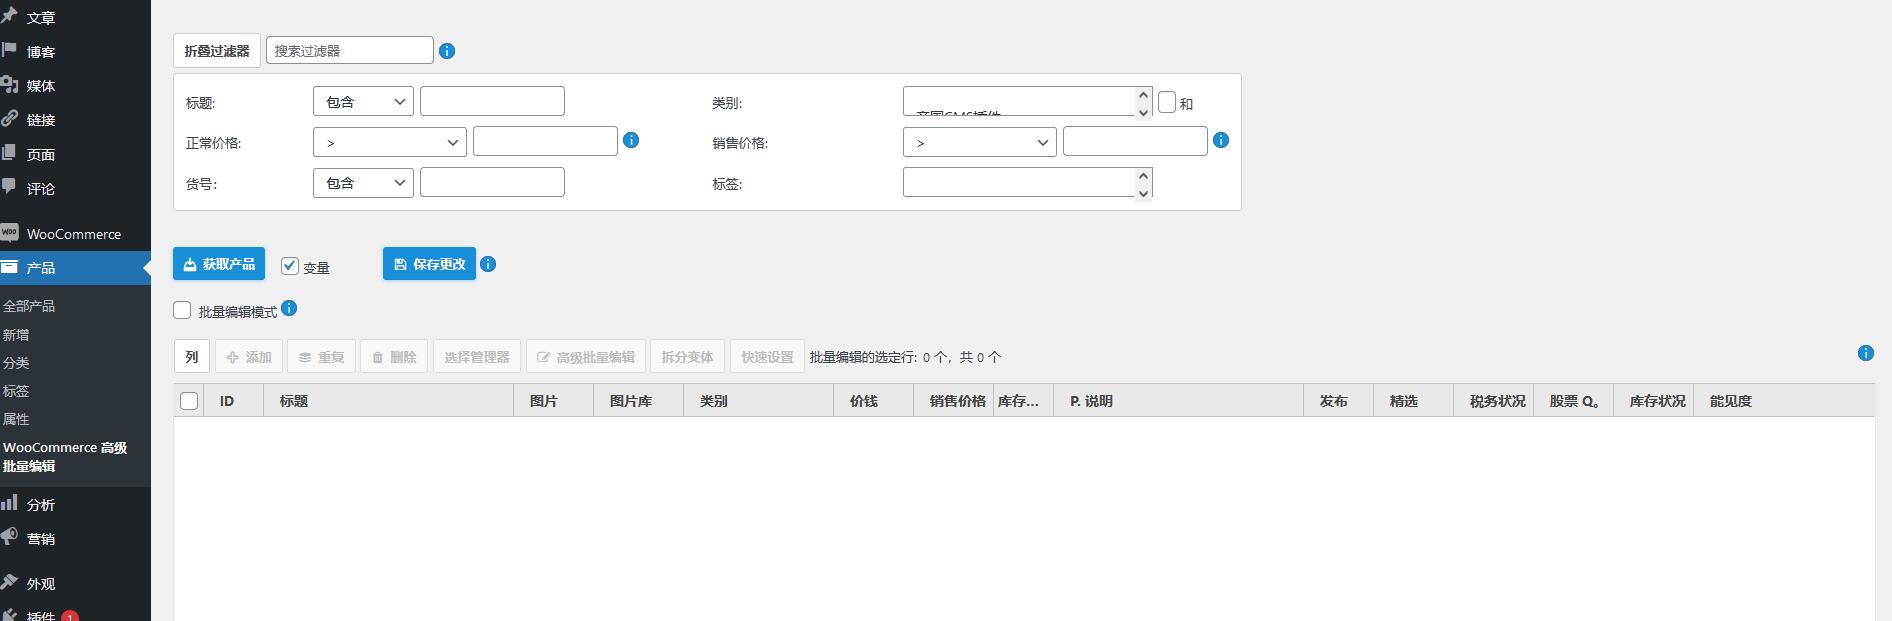The image size is (1892, 621).
Task: Open 全部产品 submenu item
Action: pos(29,306)
